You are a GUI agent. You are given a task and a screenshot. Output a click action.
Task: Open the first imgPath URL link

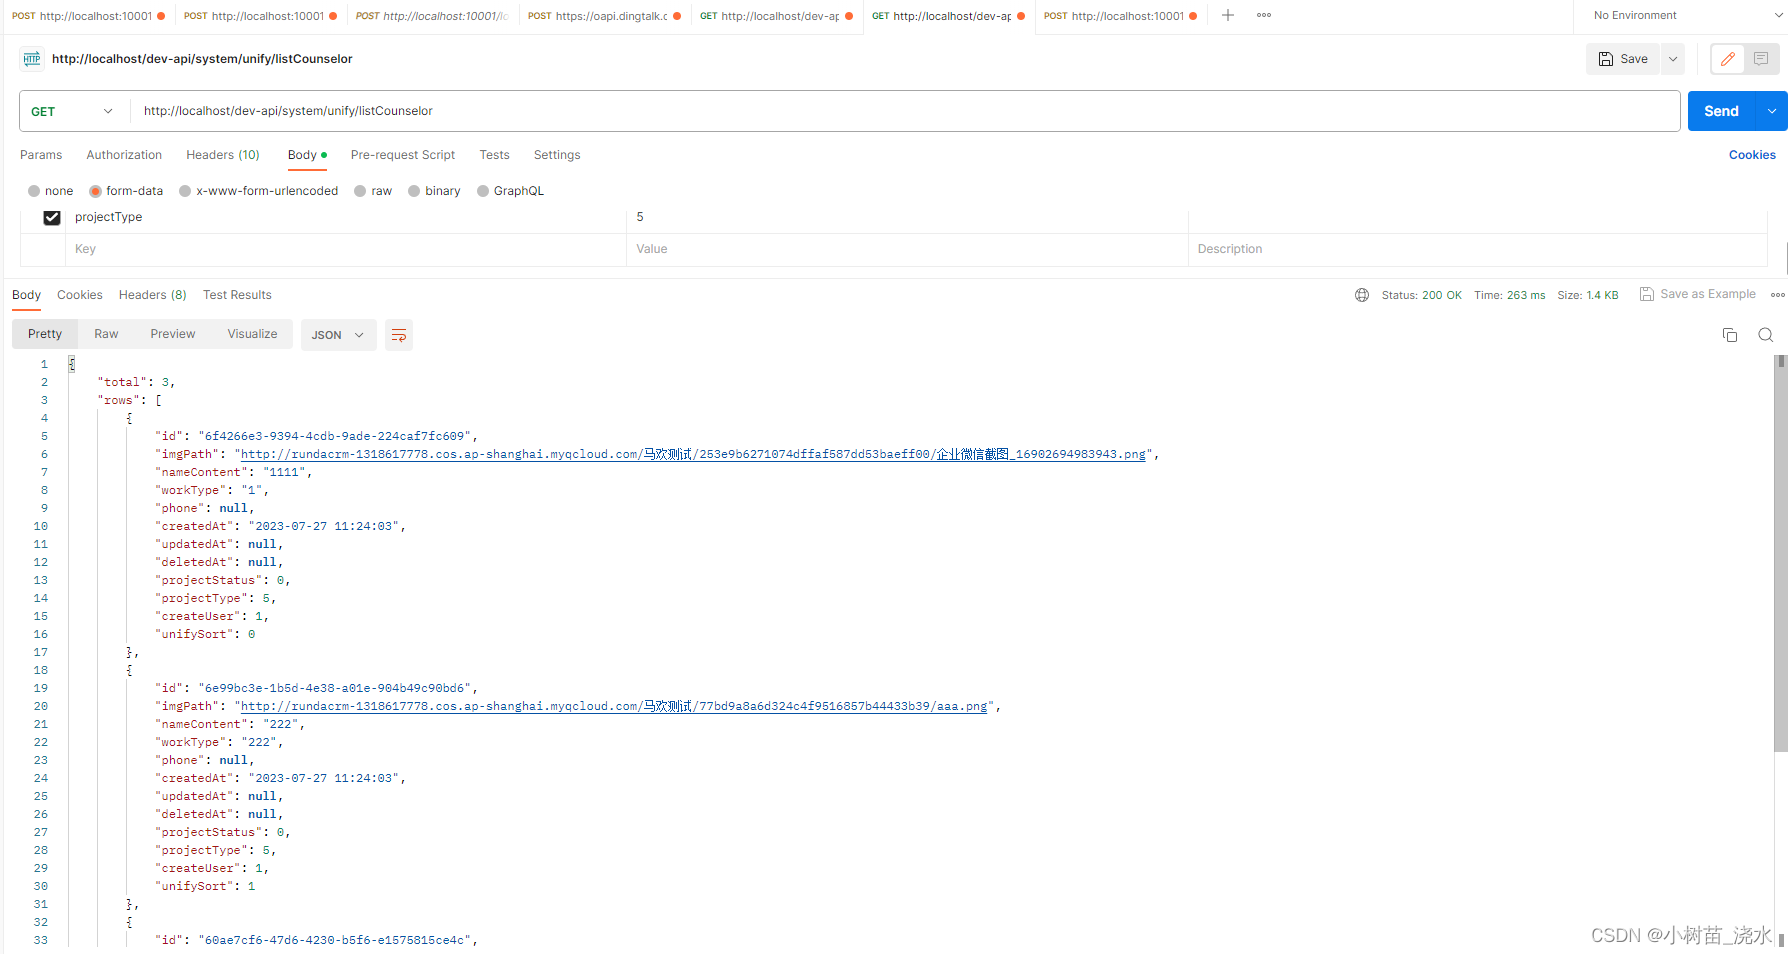point(693,454)
